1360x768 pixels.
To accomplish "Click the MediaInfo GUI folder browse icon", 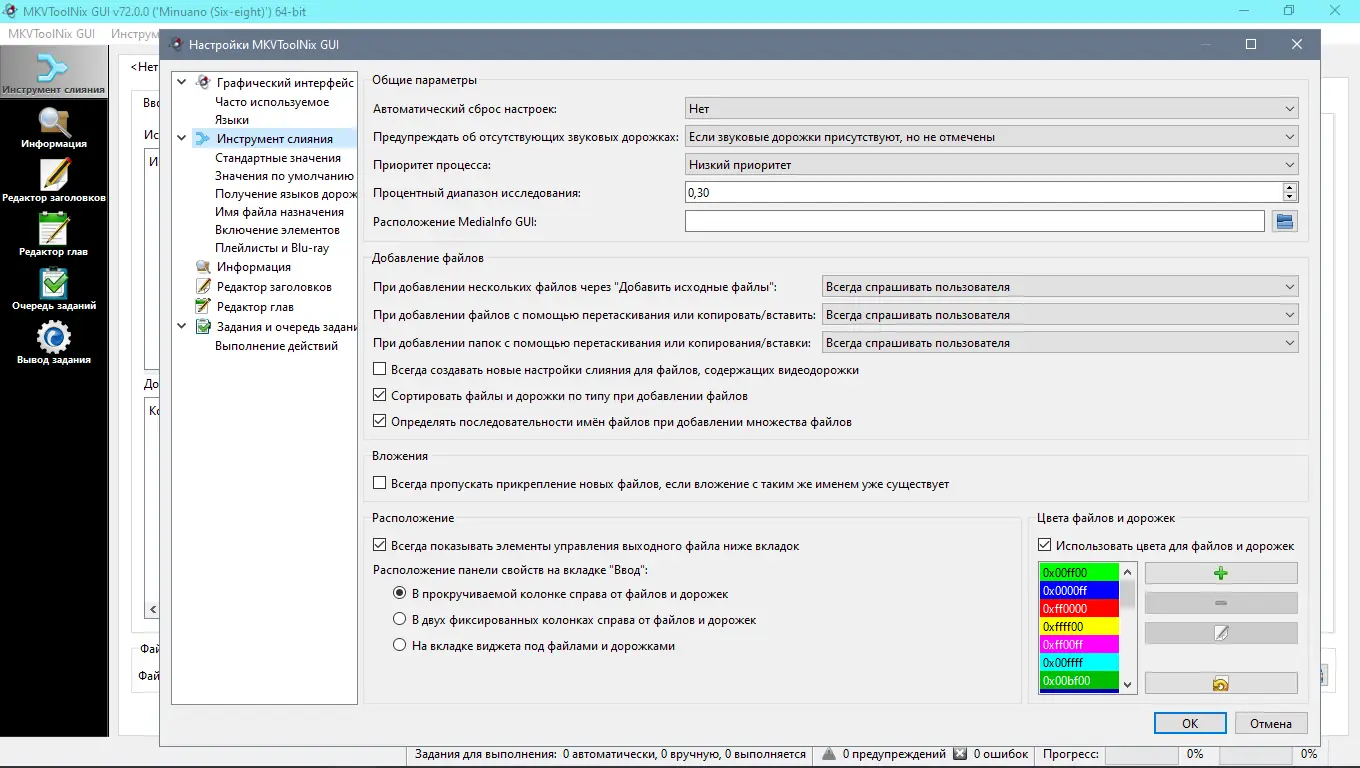I will coord(1285,221).
